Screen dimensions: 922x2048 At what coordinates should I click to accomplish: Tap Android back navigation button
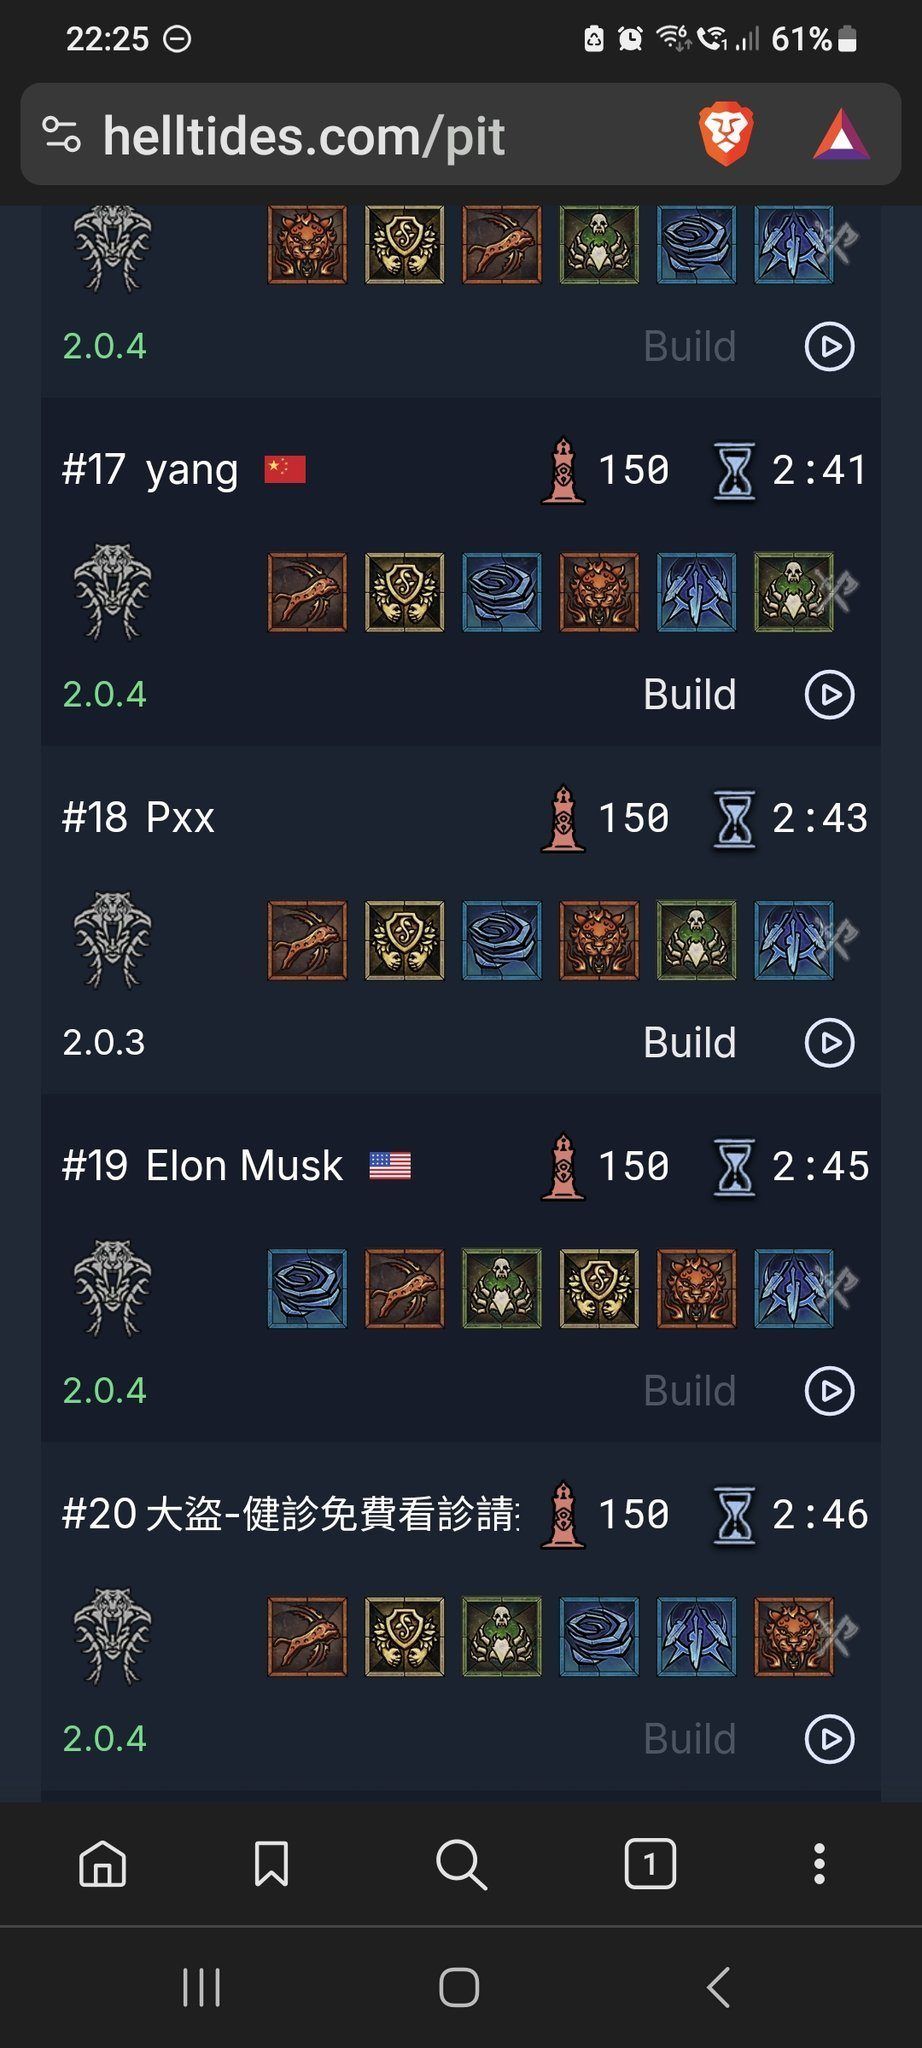coord(718,1987)
